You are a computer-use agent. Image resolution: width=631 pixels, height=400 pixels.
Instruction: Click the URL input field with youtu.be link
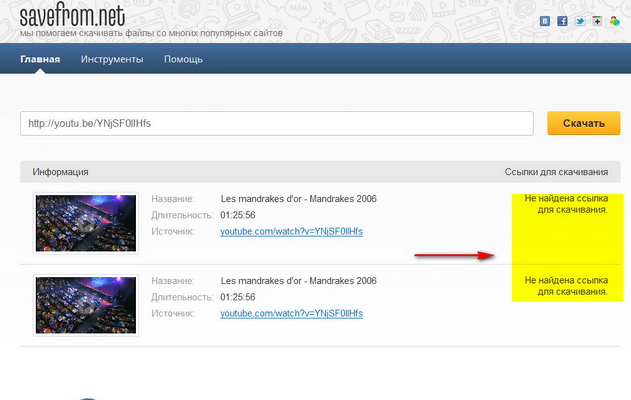[x=277, y=124]
